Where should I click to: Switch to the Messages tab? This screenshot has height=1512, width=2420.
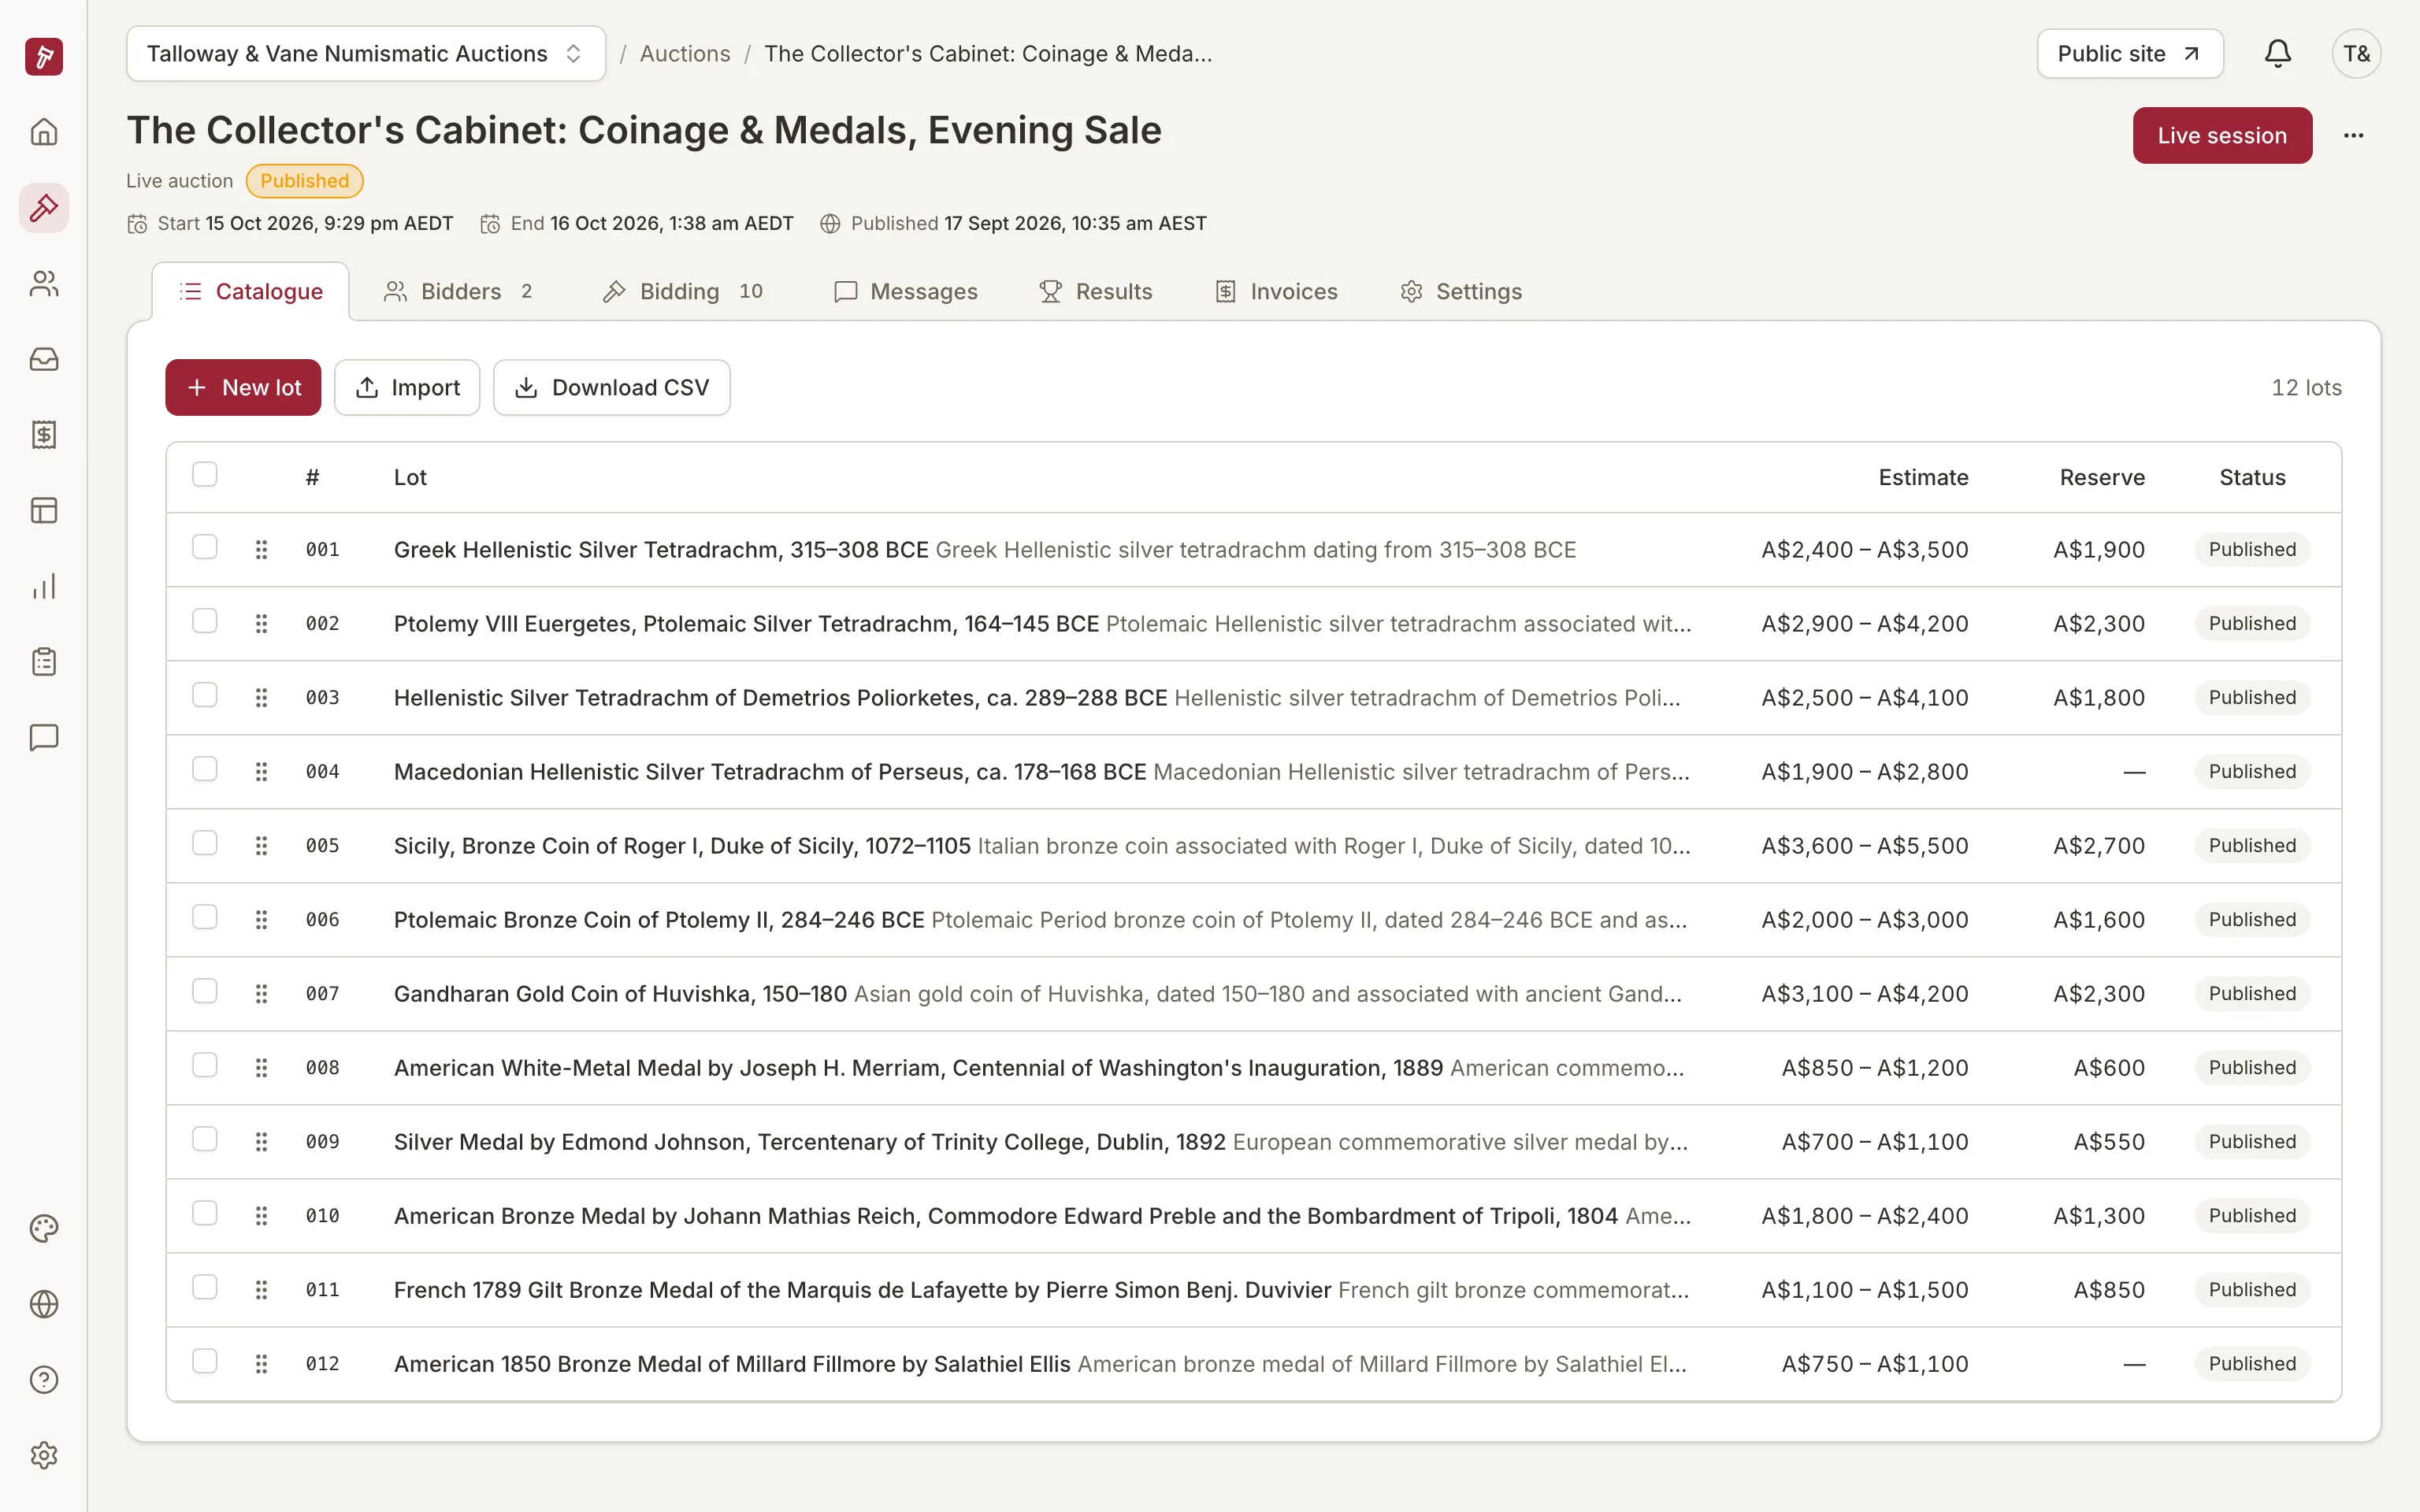coord(906,292)
